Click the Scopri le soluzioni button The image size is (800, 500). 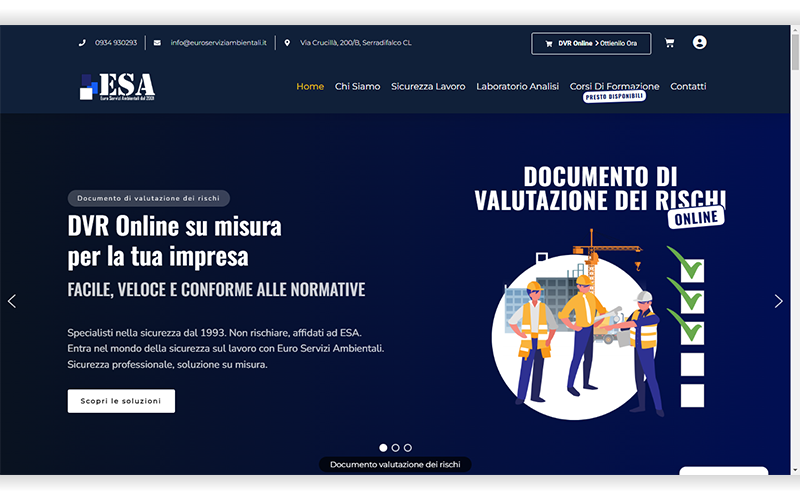coord(121,401)
